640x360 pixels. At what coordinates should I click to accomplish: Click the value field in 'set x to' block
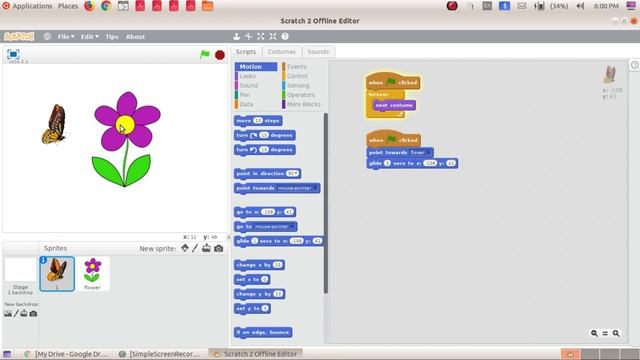point(264,279)
